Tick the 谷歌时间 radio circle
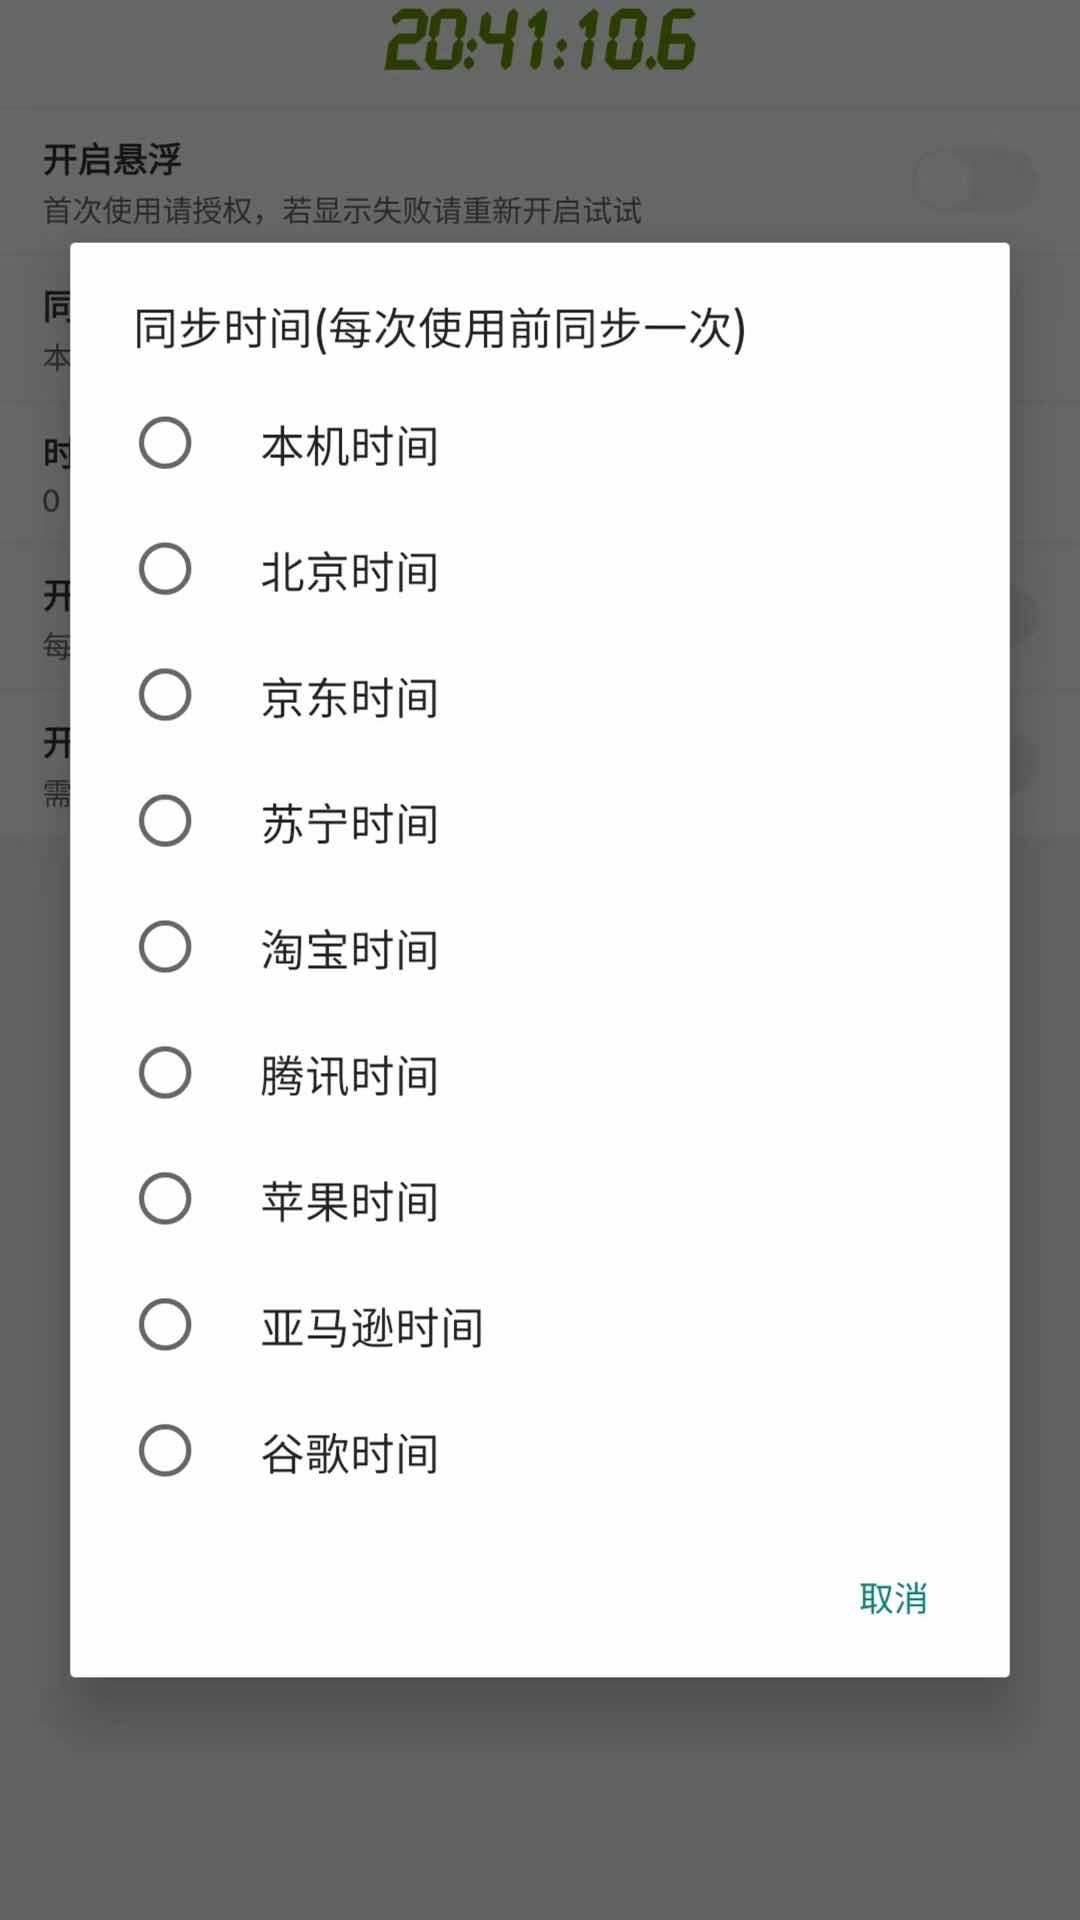The width and height of the screenshot is (1080, 1920). [165, 1451]
